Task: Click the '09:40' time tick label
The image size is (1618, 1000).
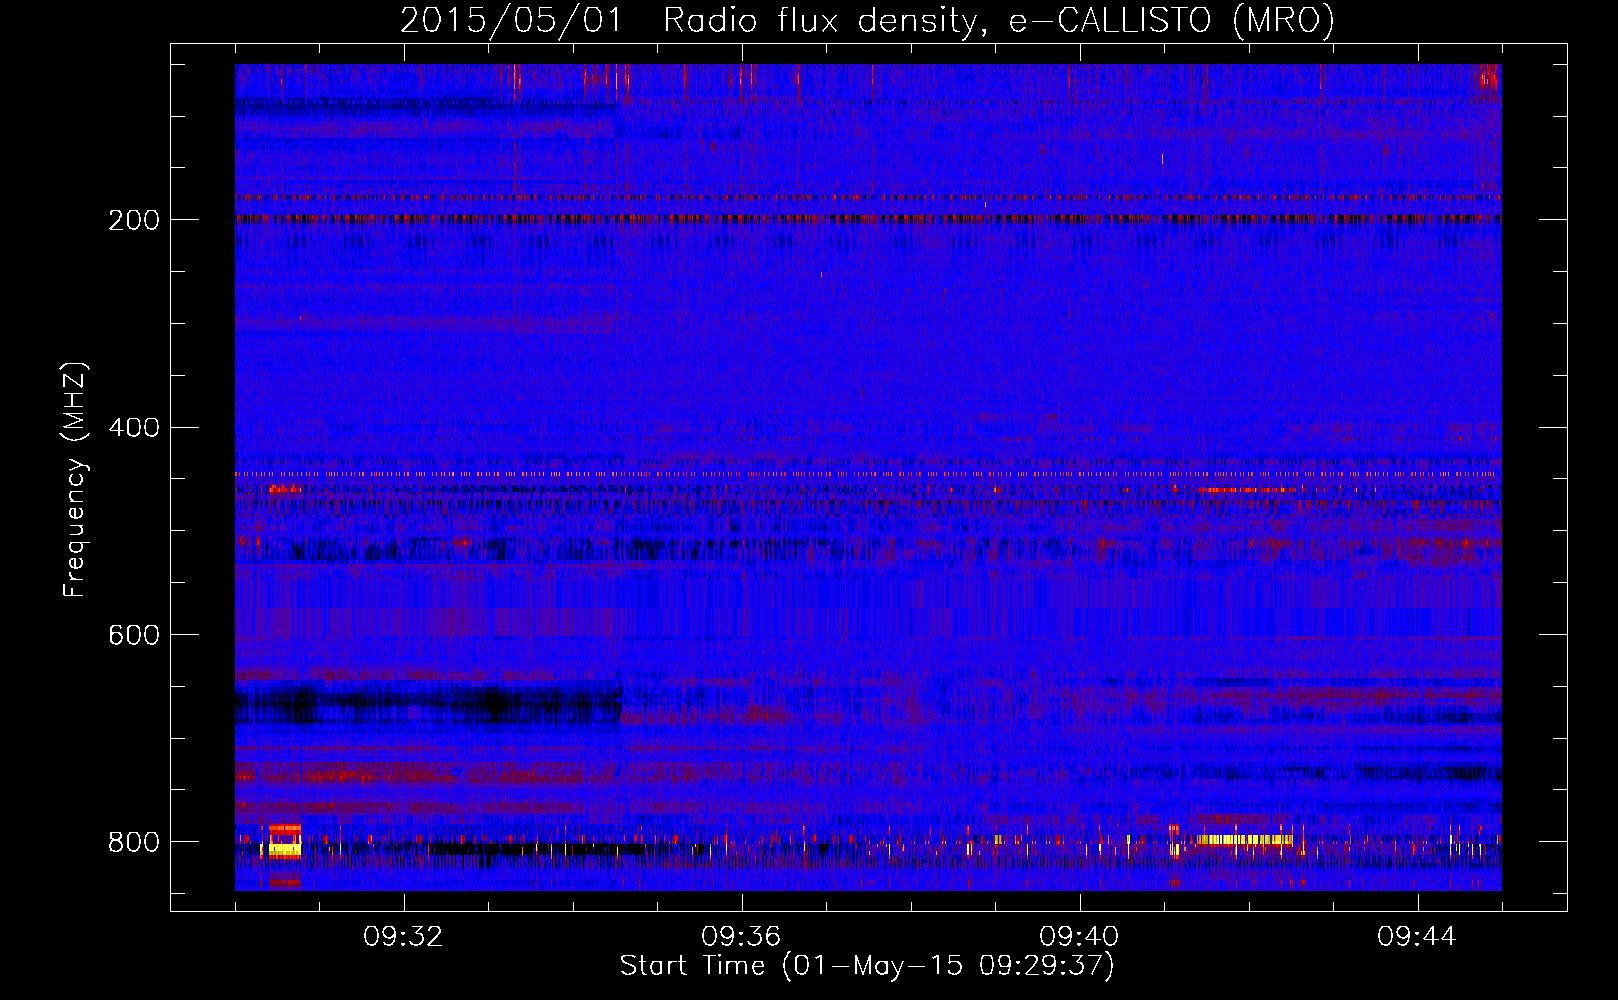Action: 1079,937
